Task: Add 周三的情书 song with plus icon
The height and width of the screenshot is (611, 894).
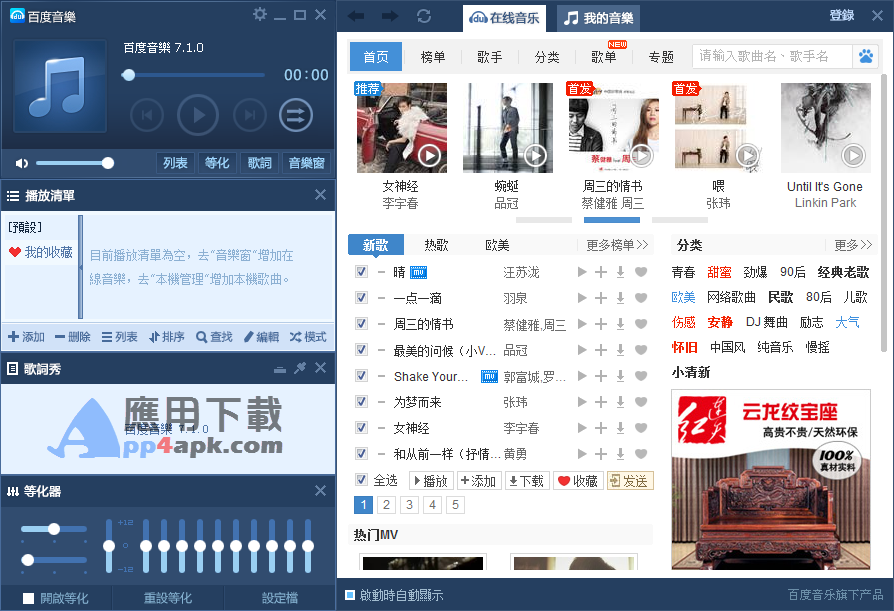Action: [601, 324]
